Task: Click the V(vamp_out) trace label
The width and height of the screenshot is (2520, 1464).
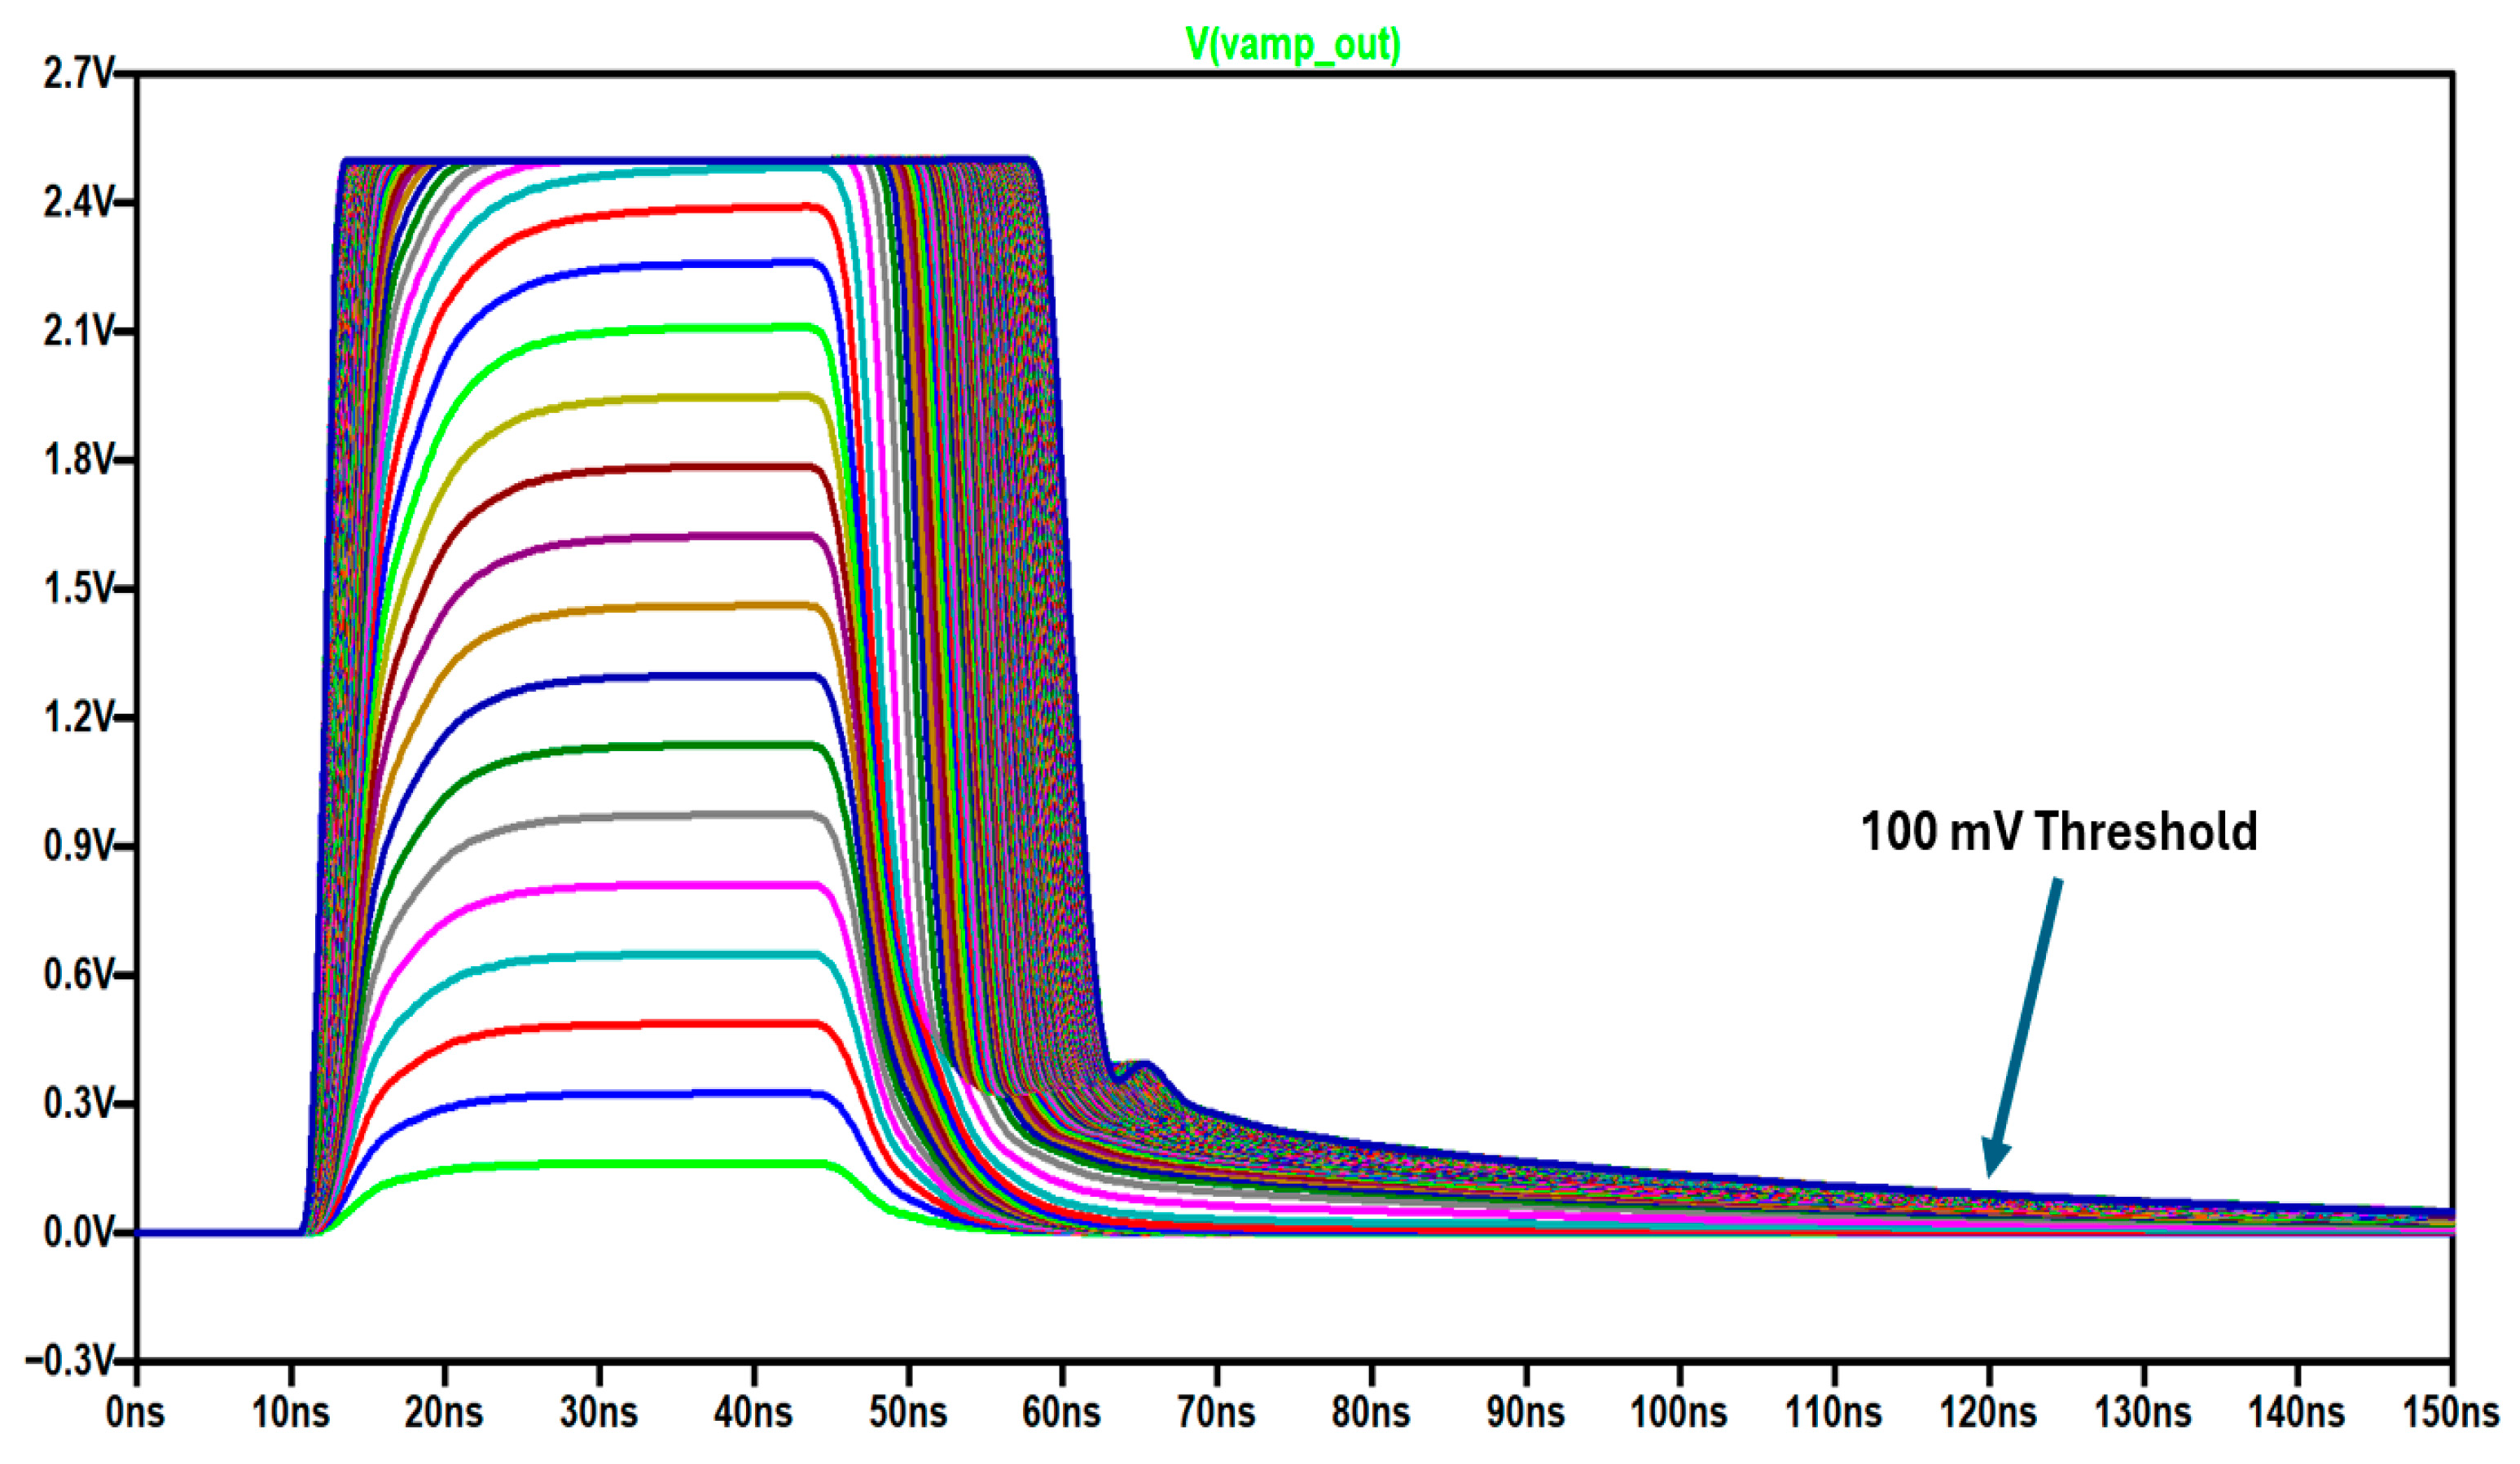Action: (1293, 44)
